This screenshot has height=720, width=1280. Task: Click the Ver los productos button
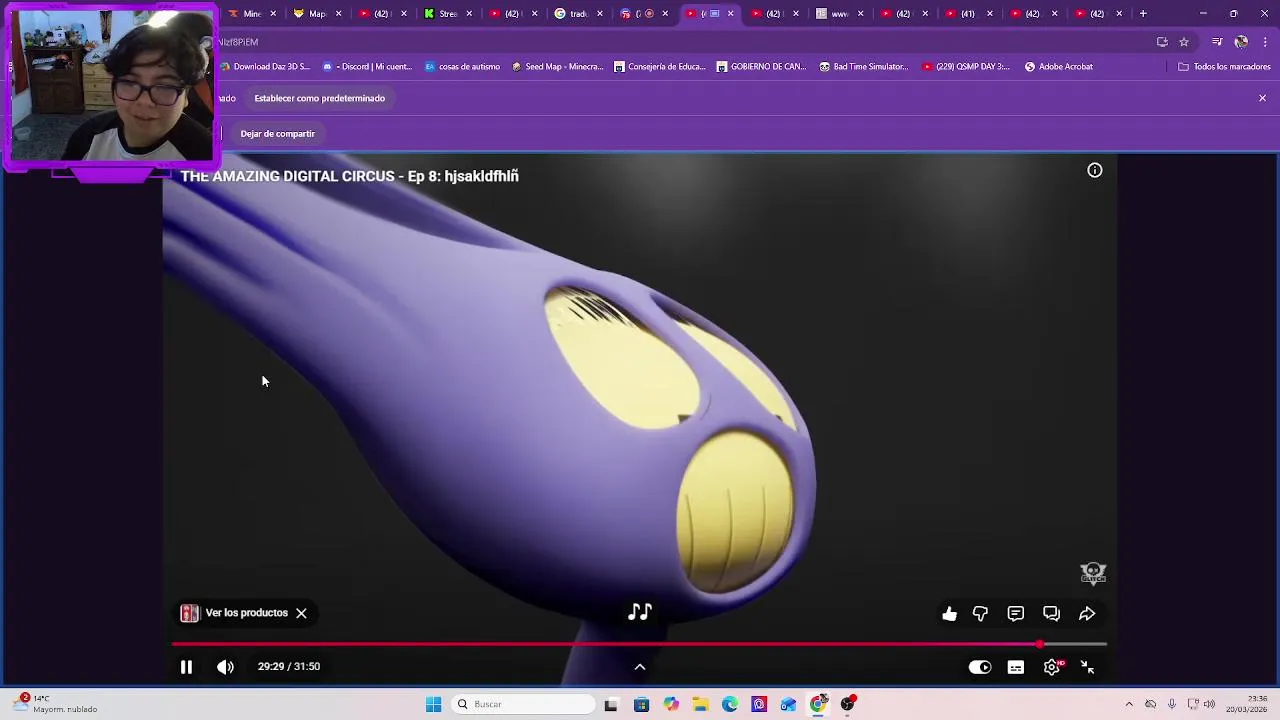(x=235, y=613)
